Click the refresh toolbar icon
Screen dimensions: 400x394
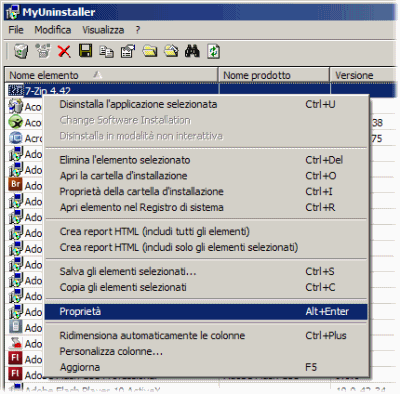tap(213, 52)
